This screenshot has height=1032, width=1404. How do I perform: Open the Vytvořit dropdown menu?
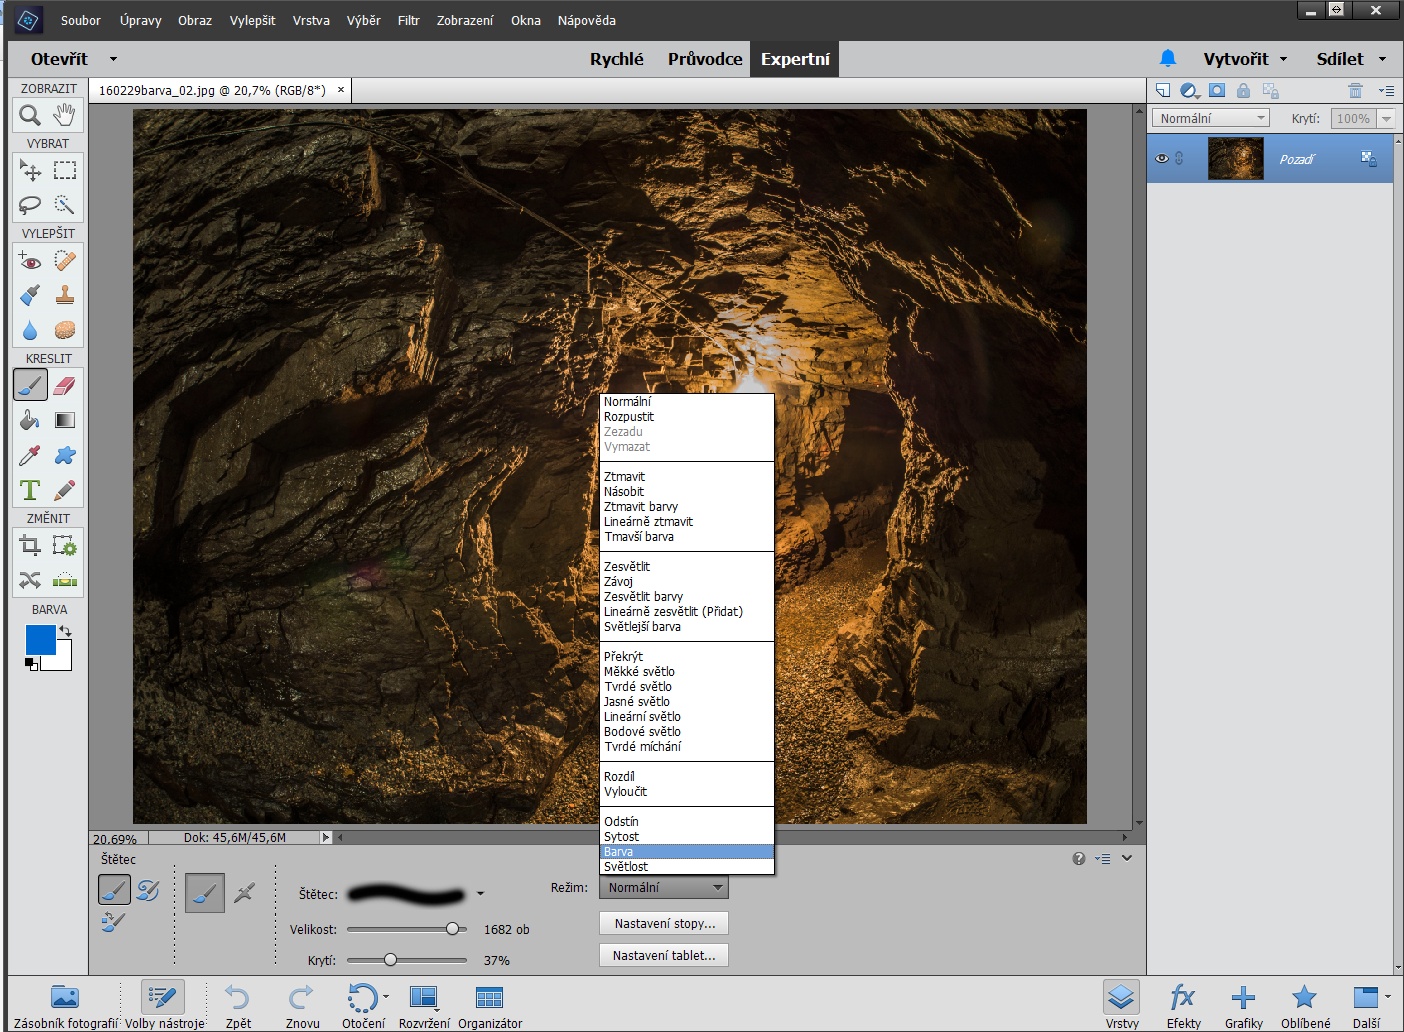[x=1245, y=59]
